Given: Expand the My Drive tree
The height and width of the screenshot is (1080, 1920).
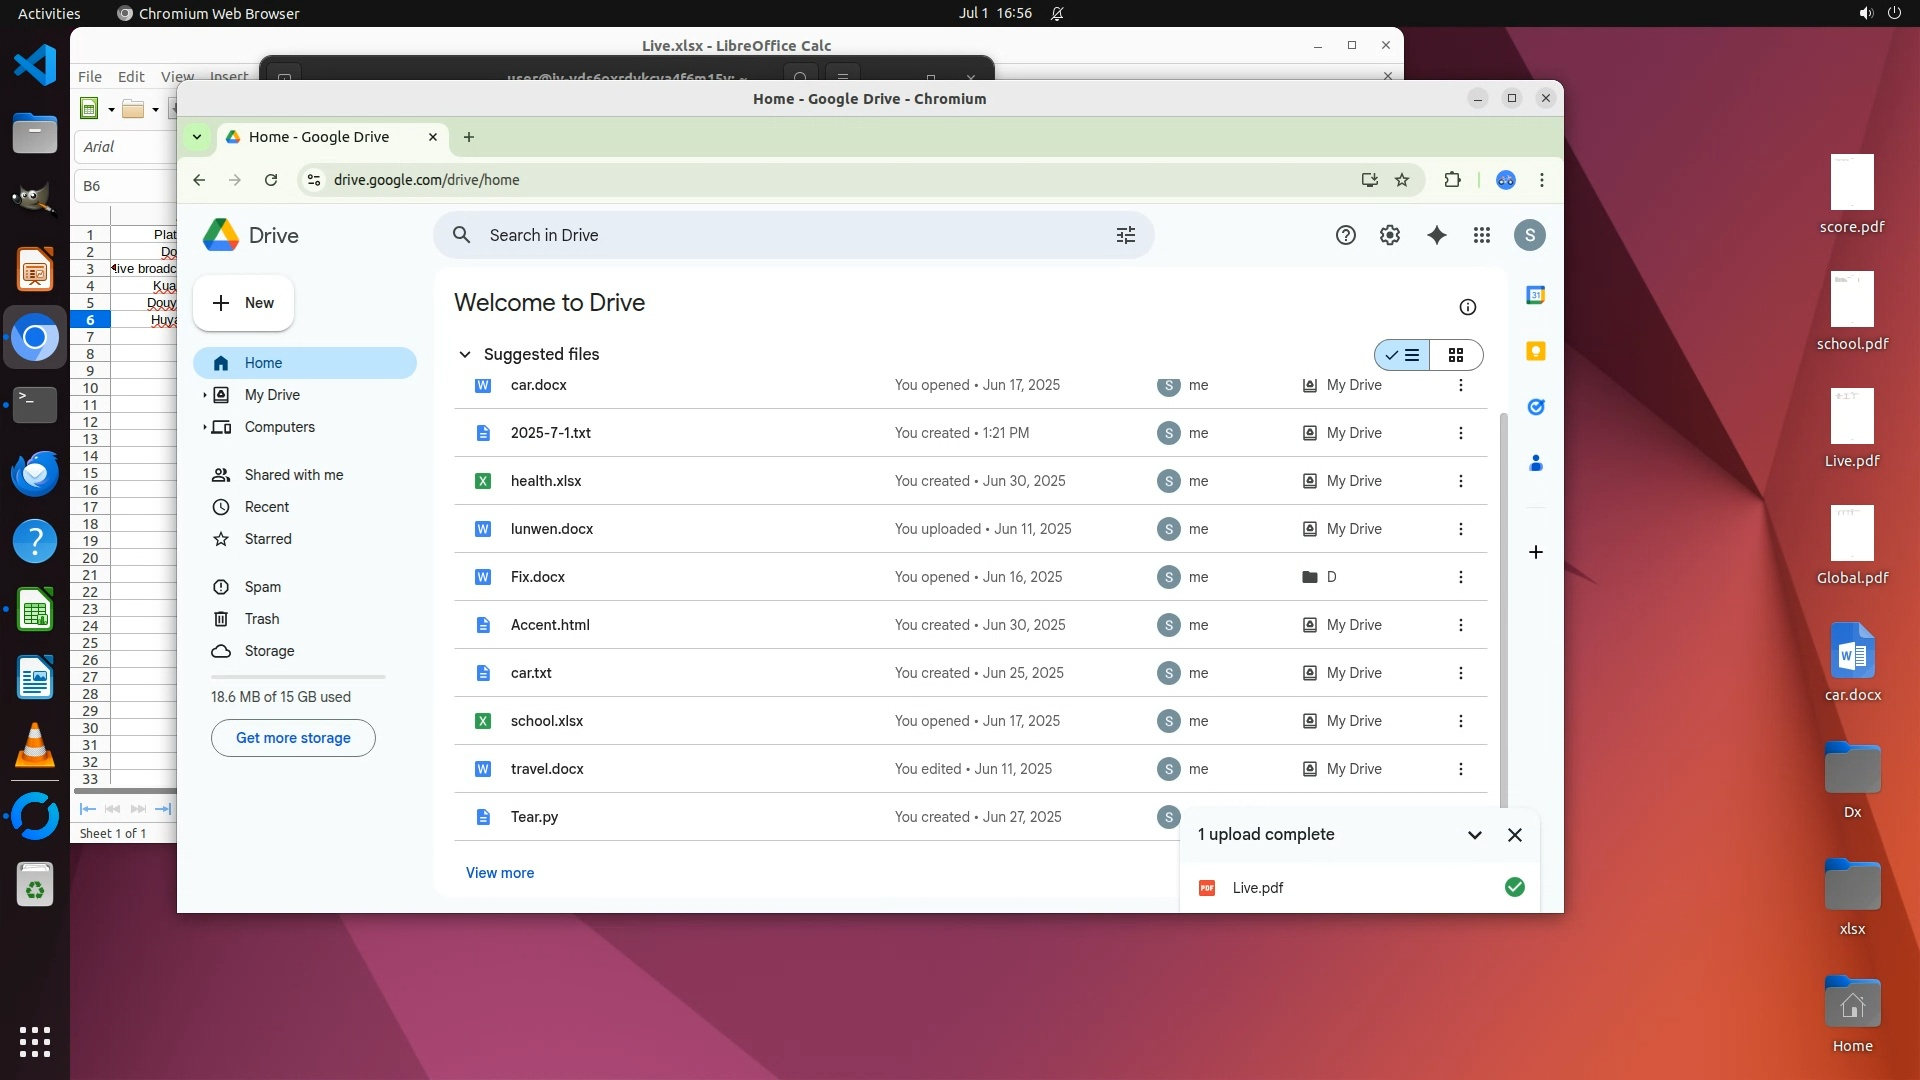Looking at the screenshot, I should click(205, 395).
